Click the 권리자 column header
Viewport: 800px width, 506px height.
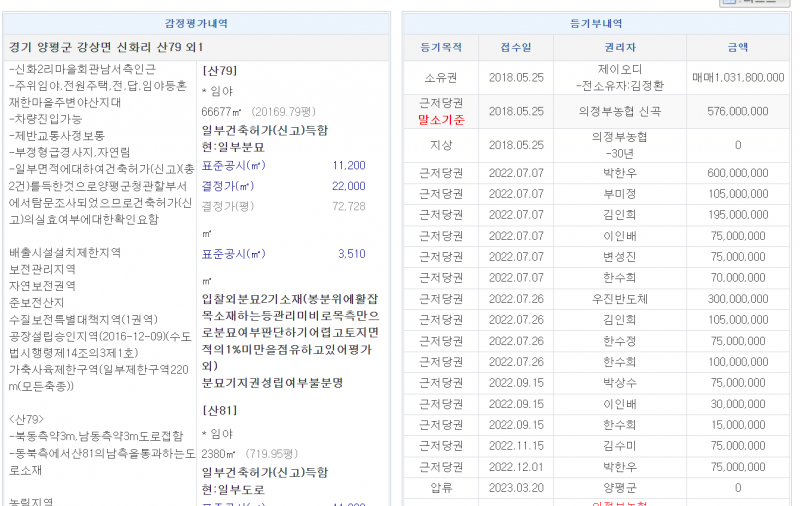coord(621,47)
